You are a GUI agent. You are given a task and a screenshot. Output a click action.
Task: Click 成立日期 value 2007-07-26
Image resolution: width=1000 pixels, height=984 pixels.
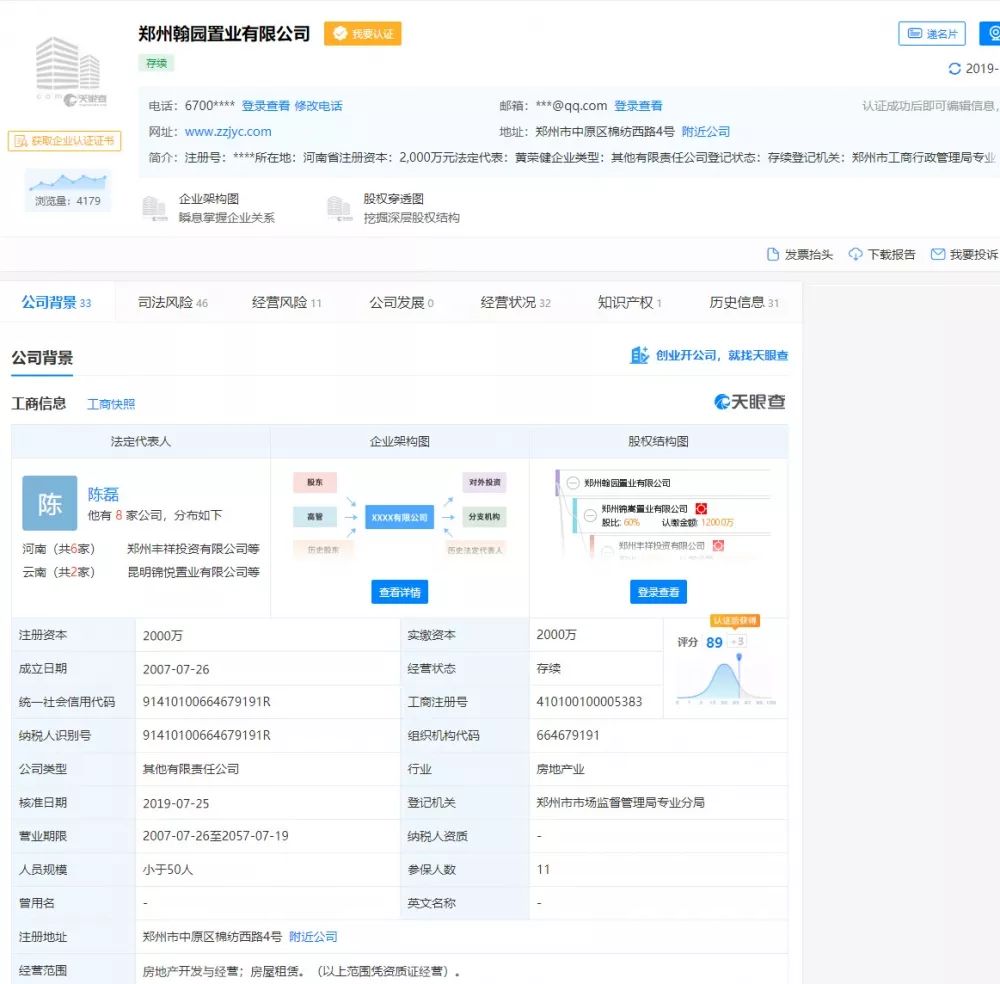[176, 670]
